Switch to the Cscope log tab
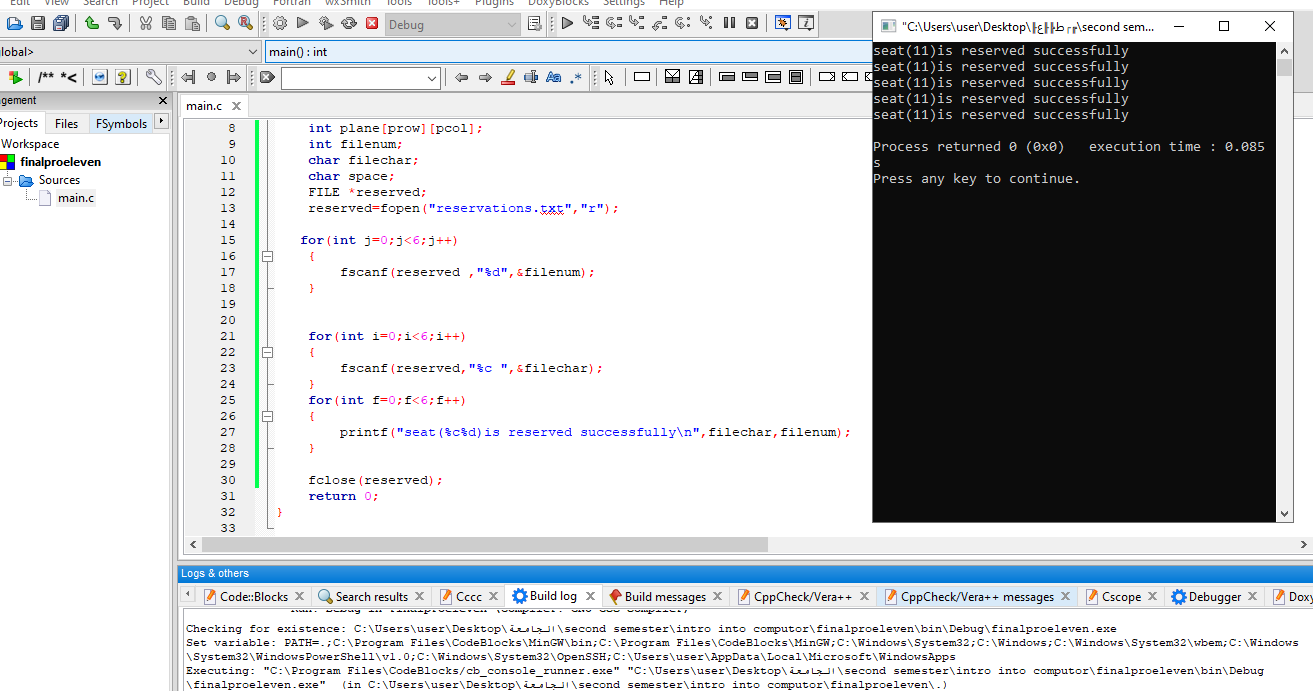 [x=1121, y=597]
